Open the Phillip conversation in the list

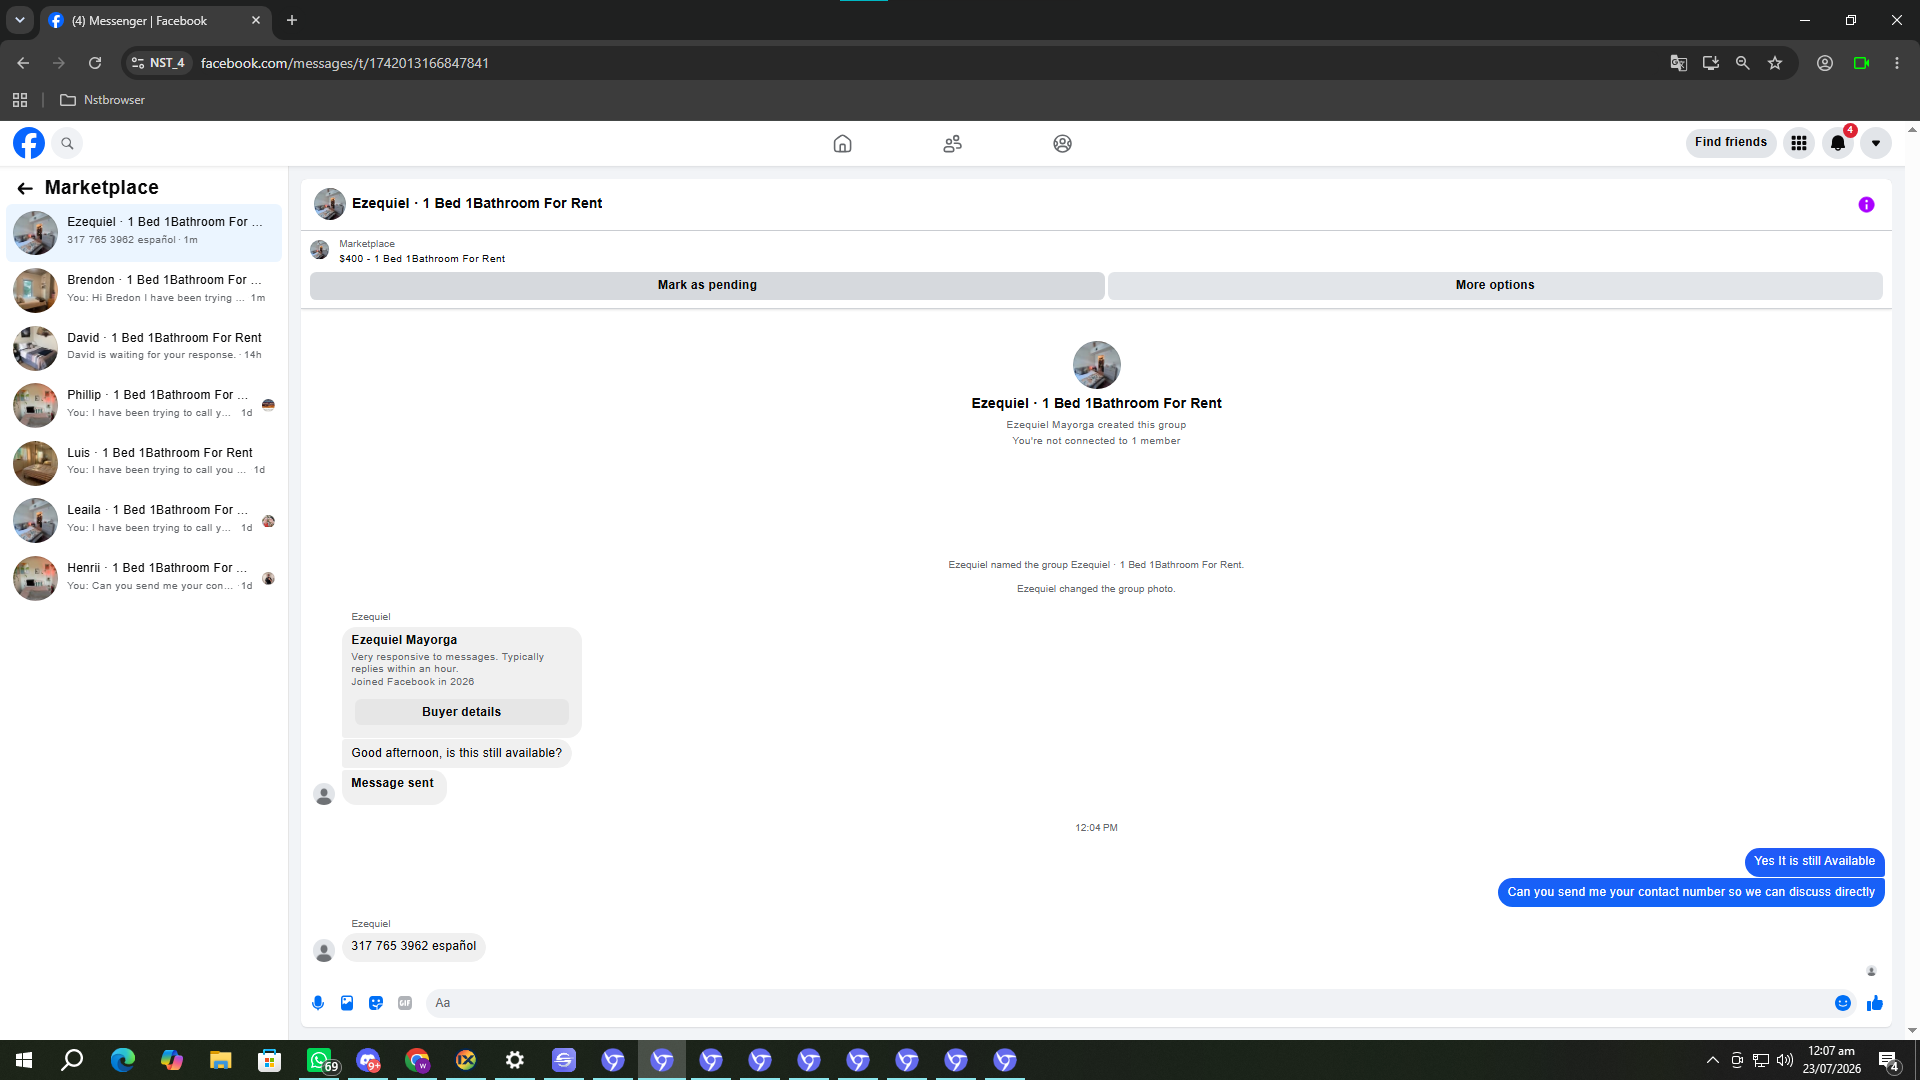pos(144,405)
